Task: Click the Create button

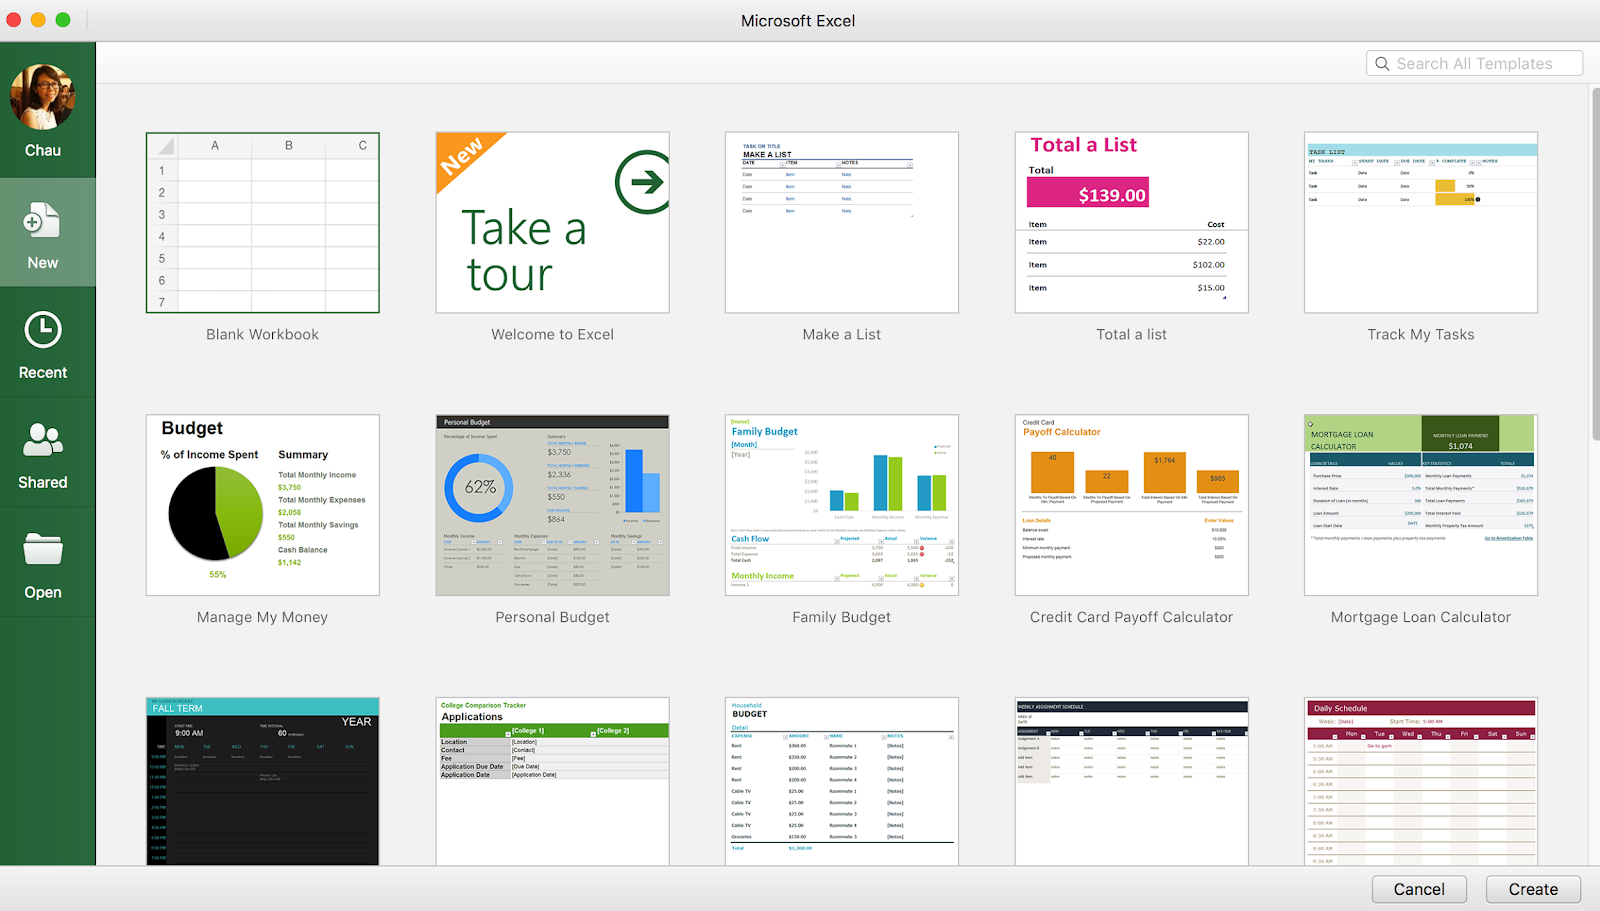Action: pyautogui.click(x=1533, y=889)
